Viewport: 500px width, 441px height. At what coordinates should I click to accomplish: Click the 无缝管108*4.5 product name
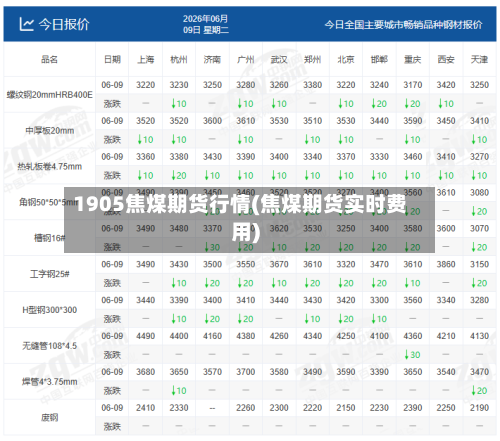coord(49,346)
